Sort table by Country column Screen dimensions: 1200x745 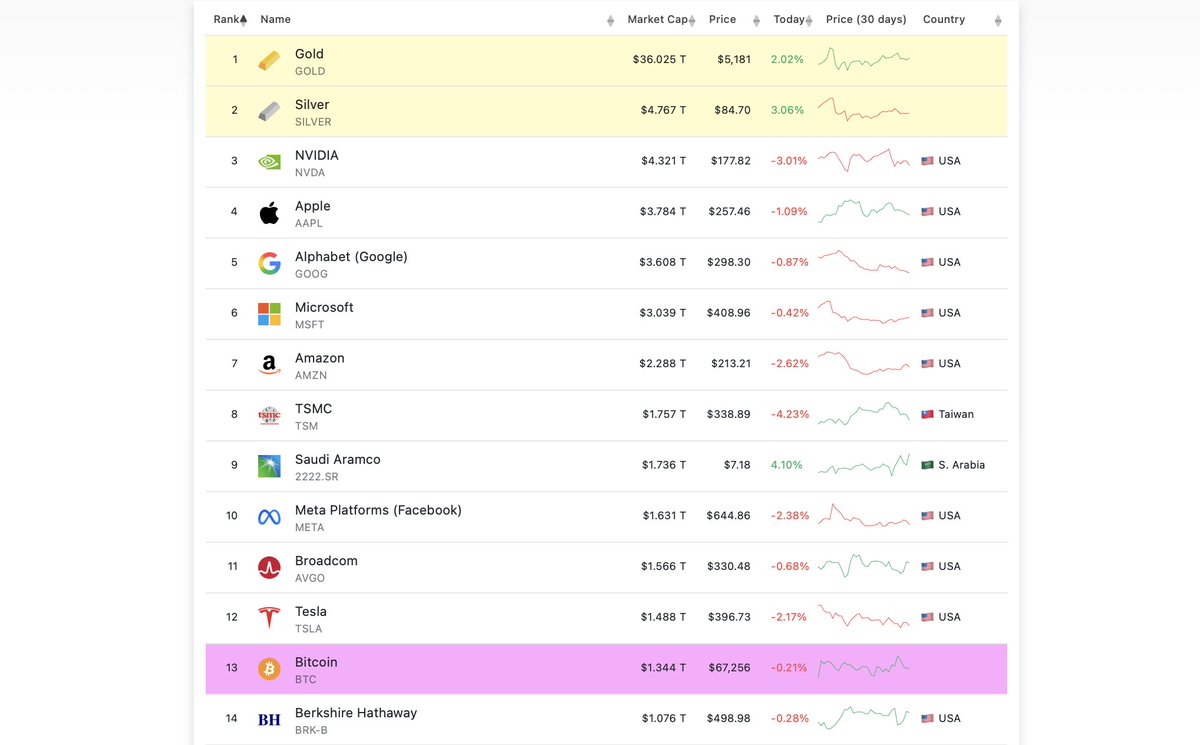(944, 19)
